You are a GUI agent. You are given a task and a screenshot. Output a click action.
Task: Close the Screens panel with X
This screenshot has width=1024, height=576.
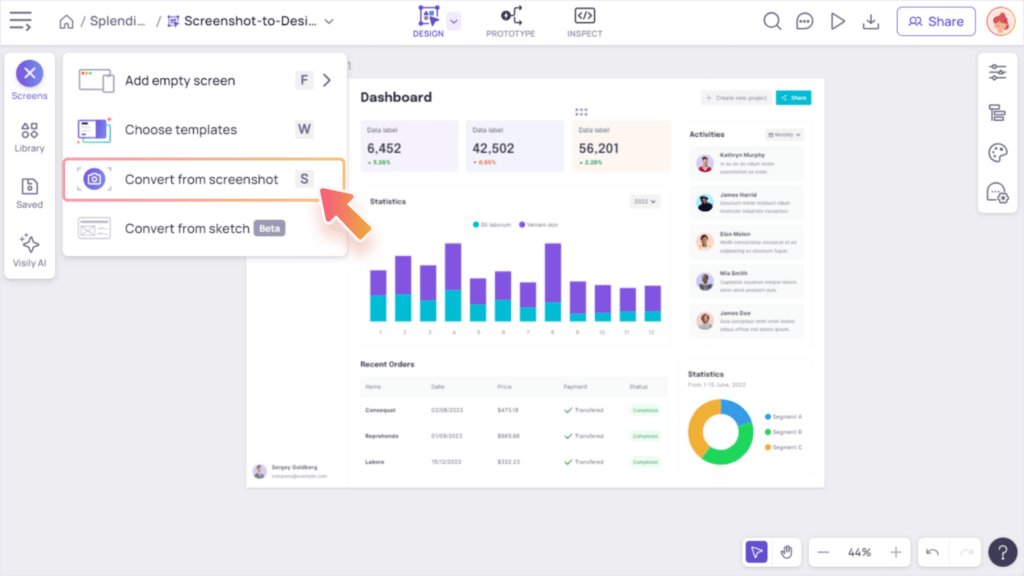tap(29, 73)
